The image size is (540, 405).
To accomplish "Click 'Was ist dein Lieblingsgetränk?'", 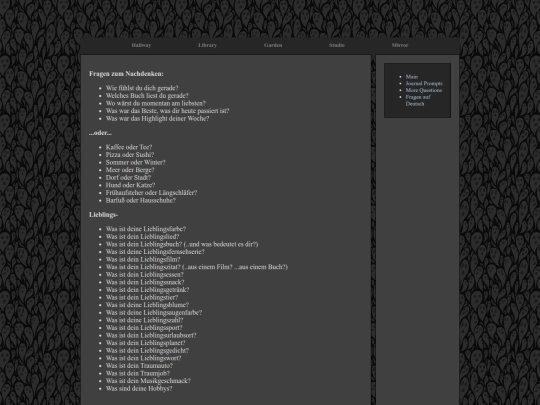I will tap(147, 290).
